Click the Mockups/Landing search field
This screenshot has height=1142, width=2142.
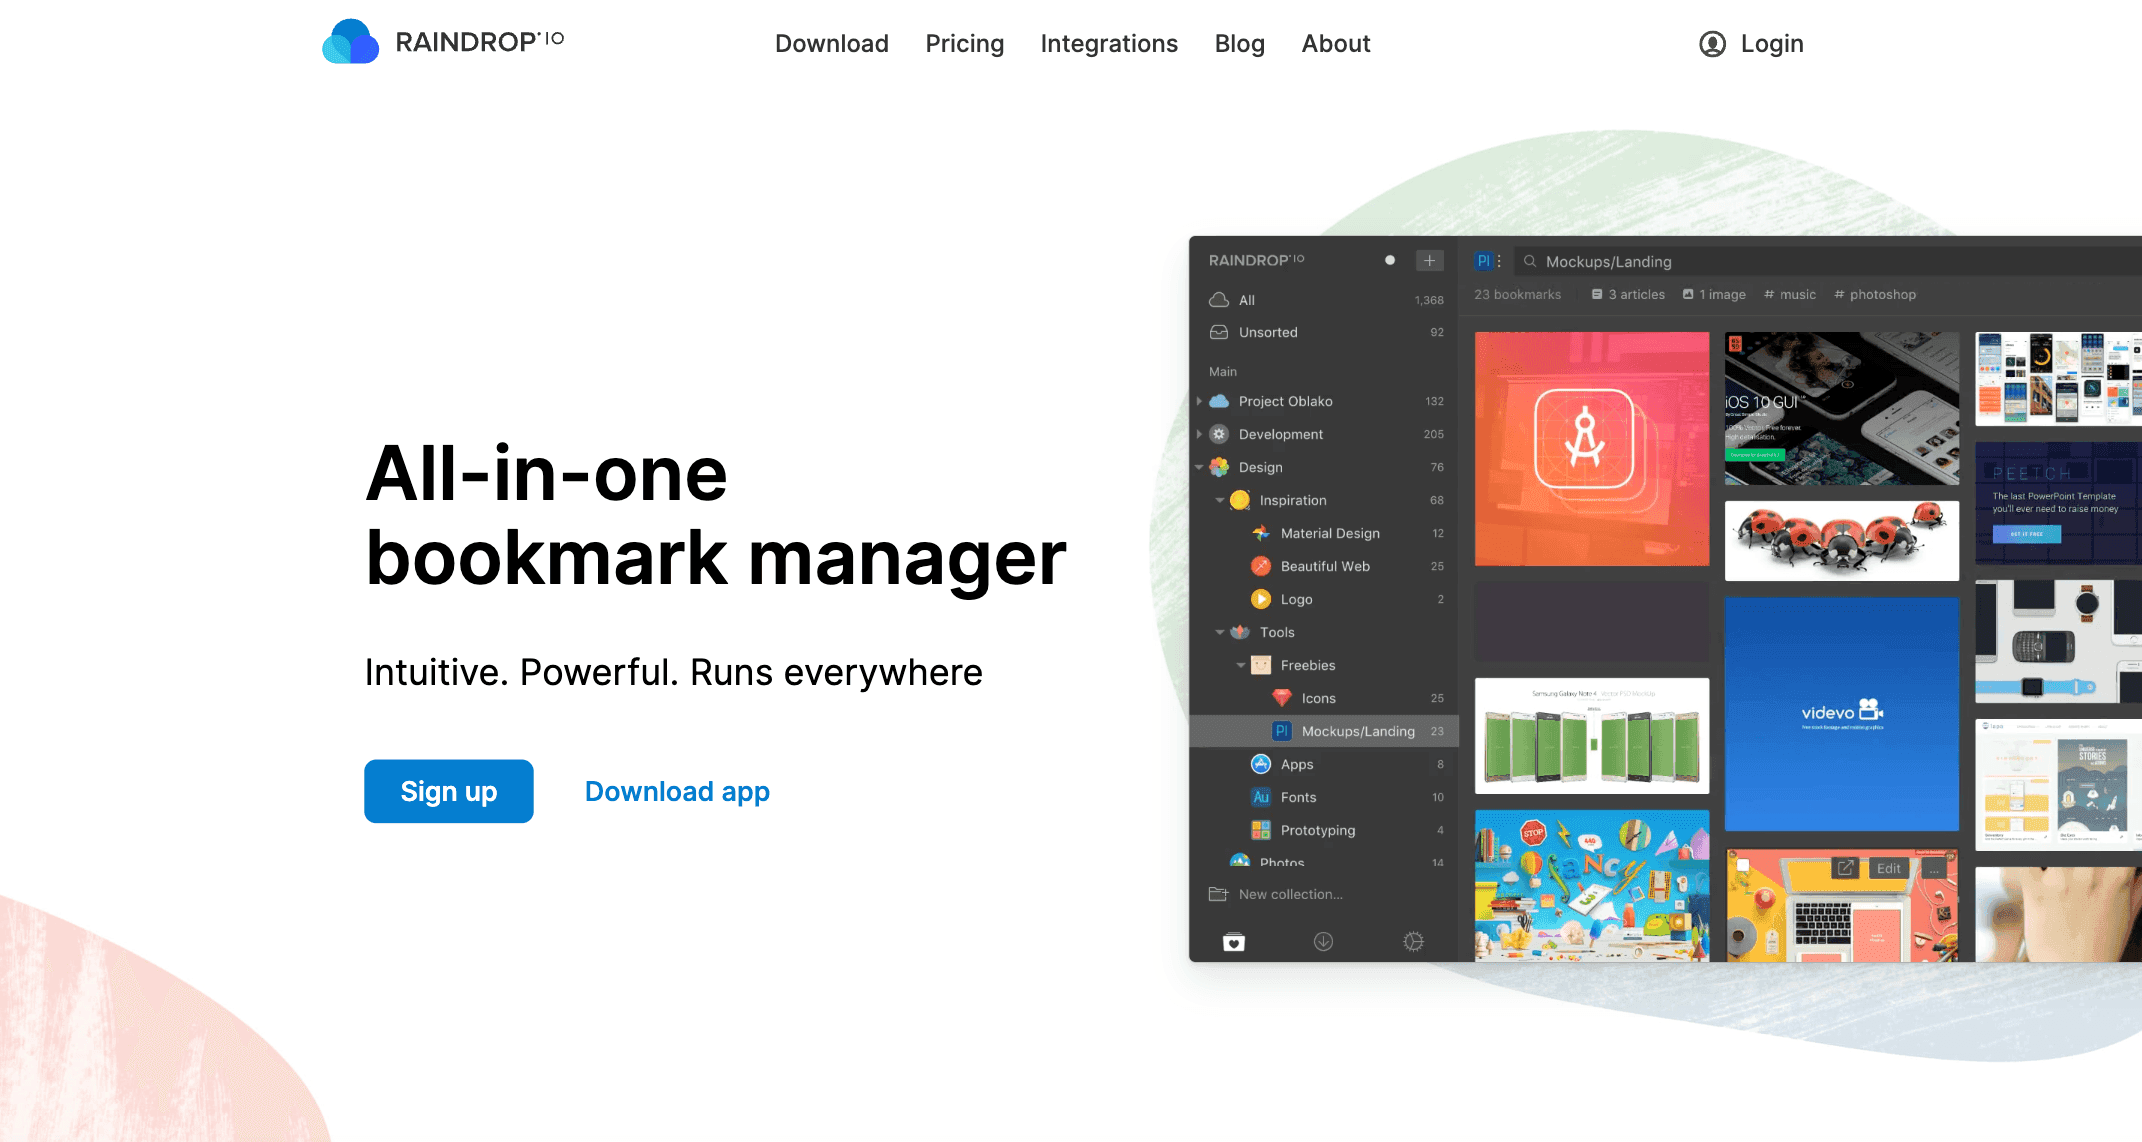1830,261
